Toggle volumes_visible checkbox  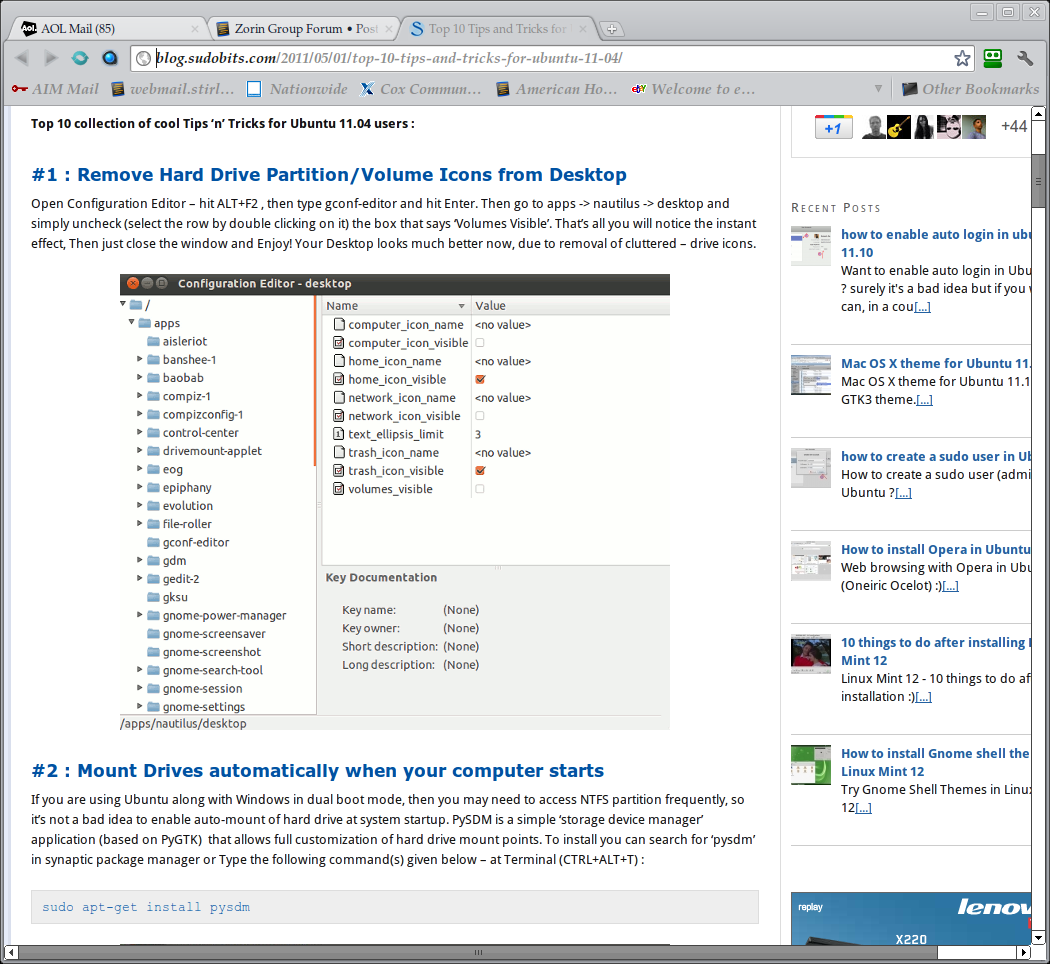click(x=479, y=489)
